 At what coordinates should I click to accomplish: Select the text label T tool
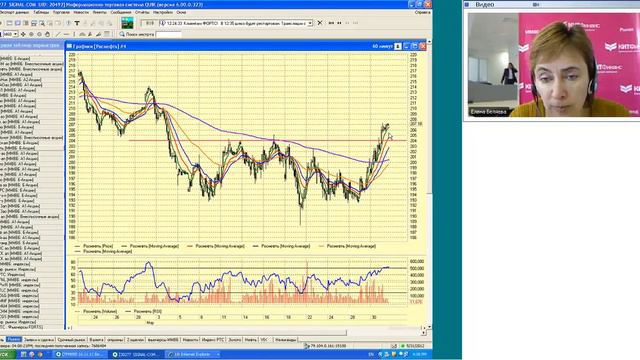(x=77, y=23)
